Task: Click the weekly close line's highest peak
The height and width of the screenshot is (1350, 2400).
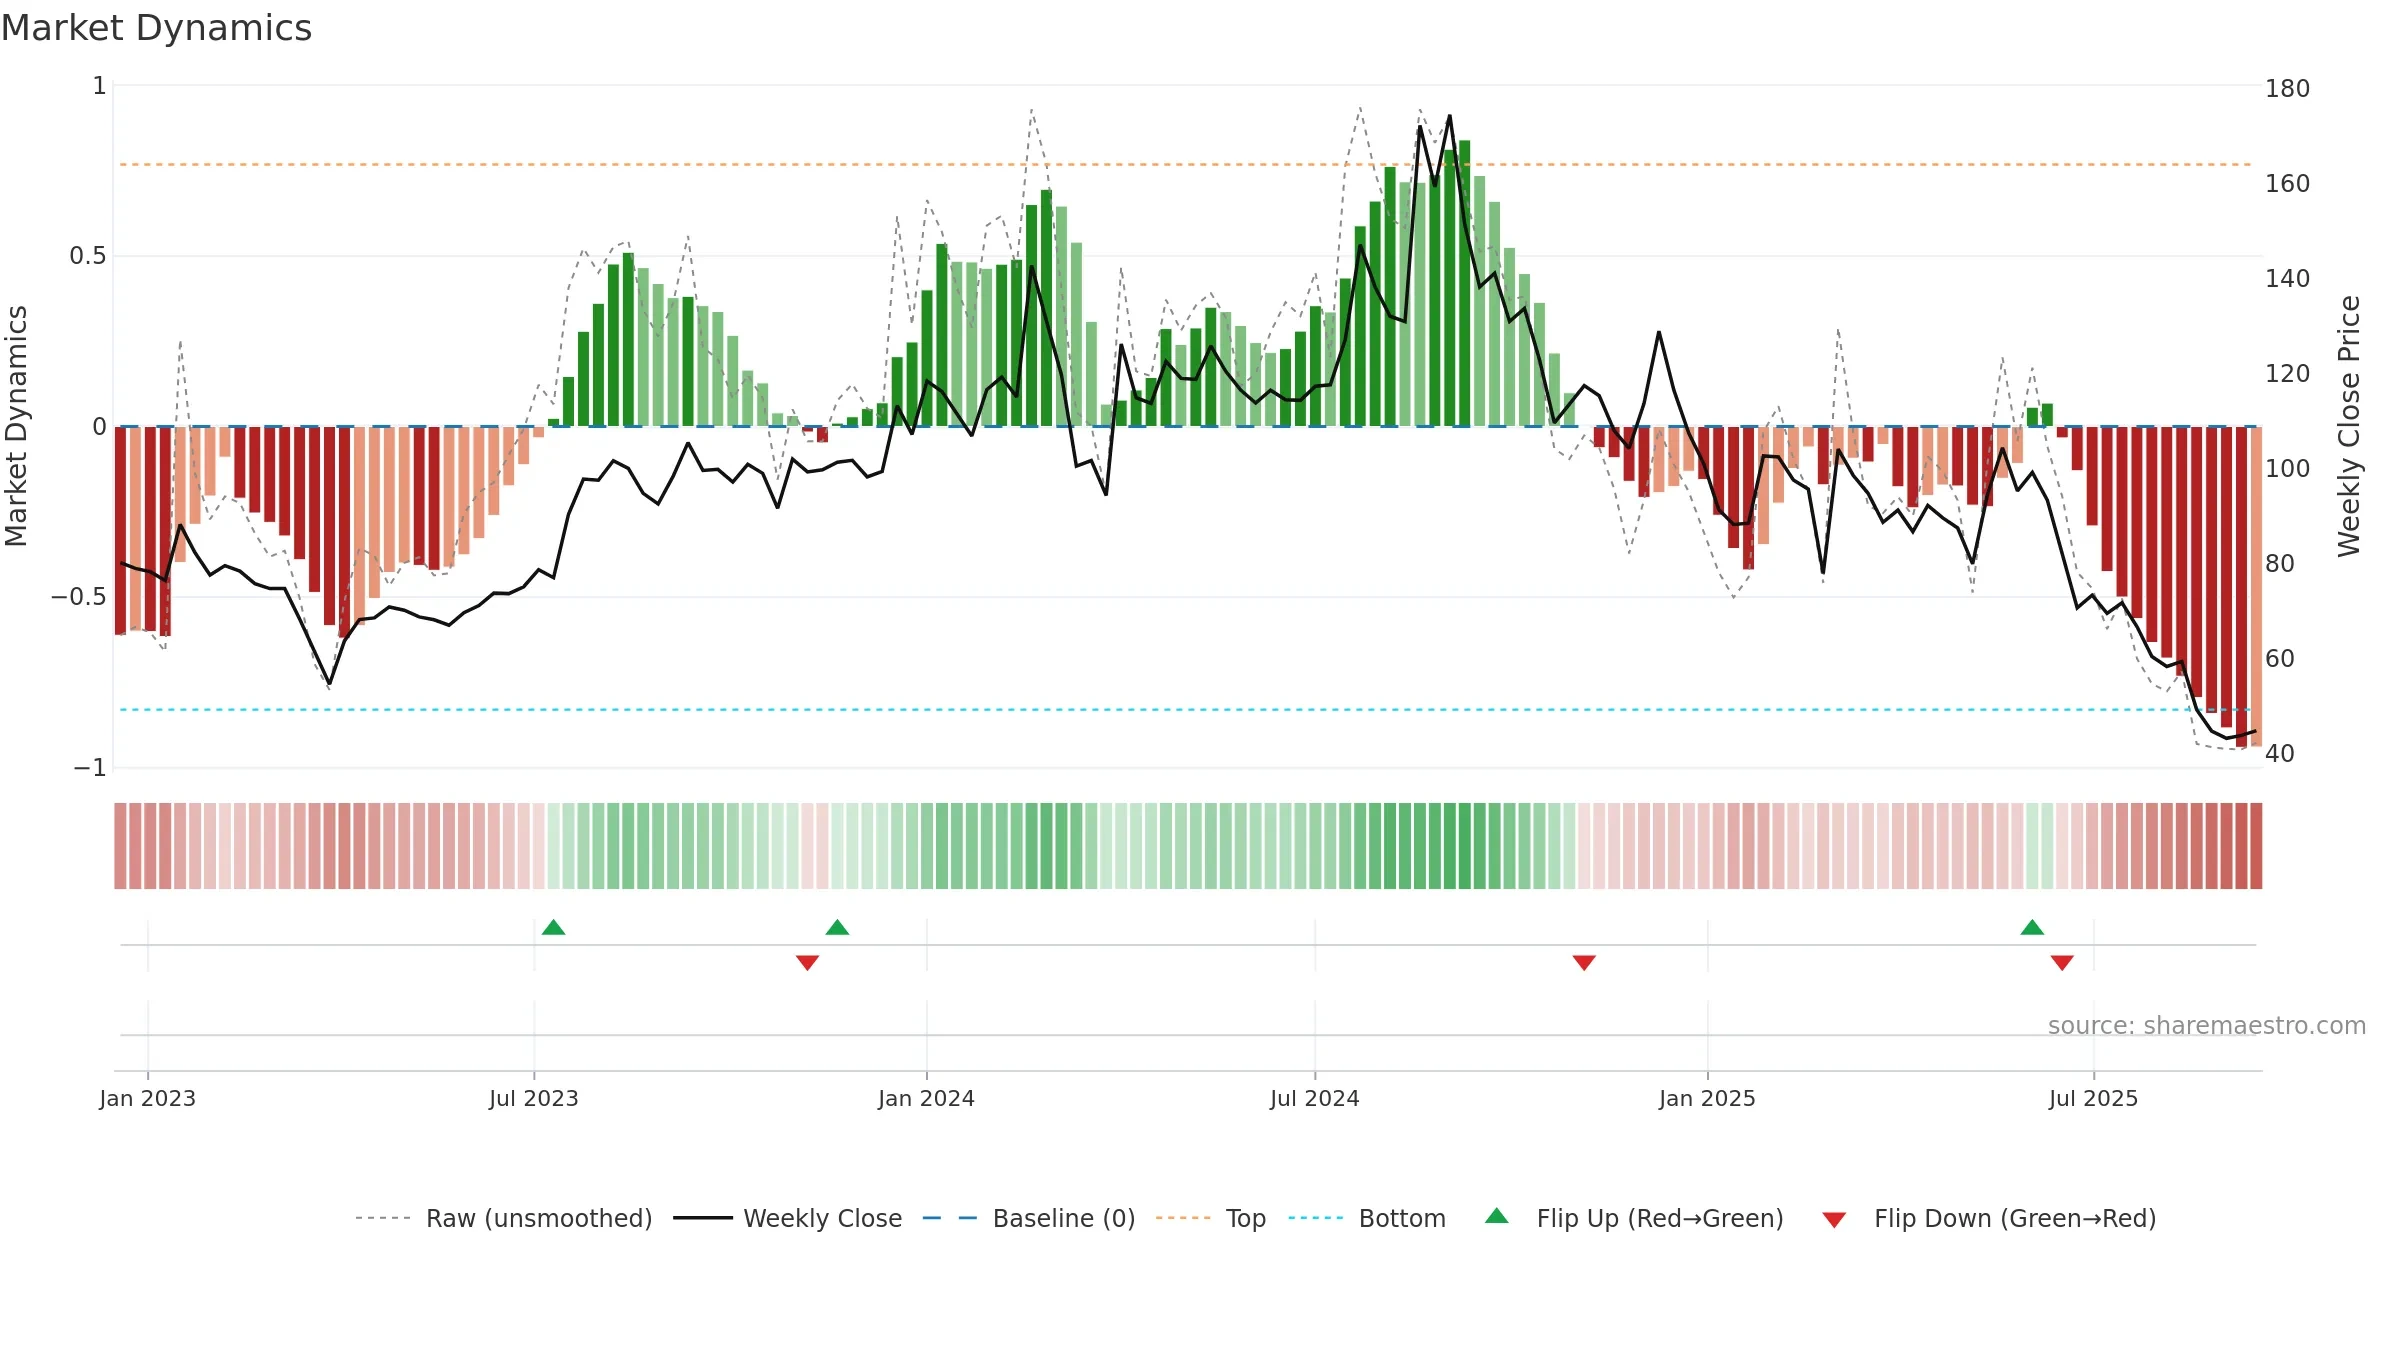Action: [1449, 116]
